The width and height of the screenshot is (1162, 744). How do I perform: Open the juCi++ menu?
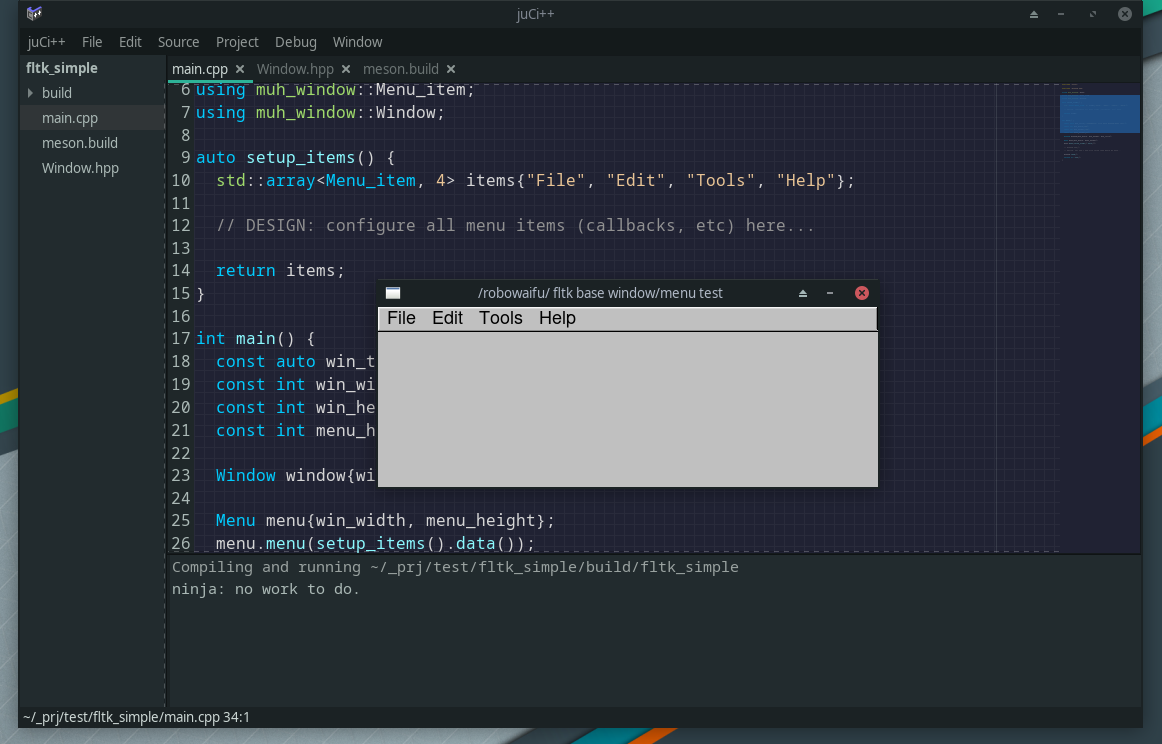[x=46, y=42]
